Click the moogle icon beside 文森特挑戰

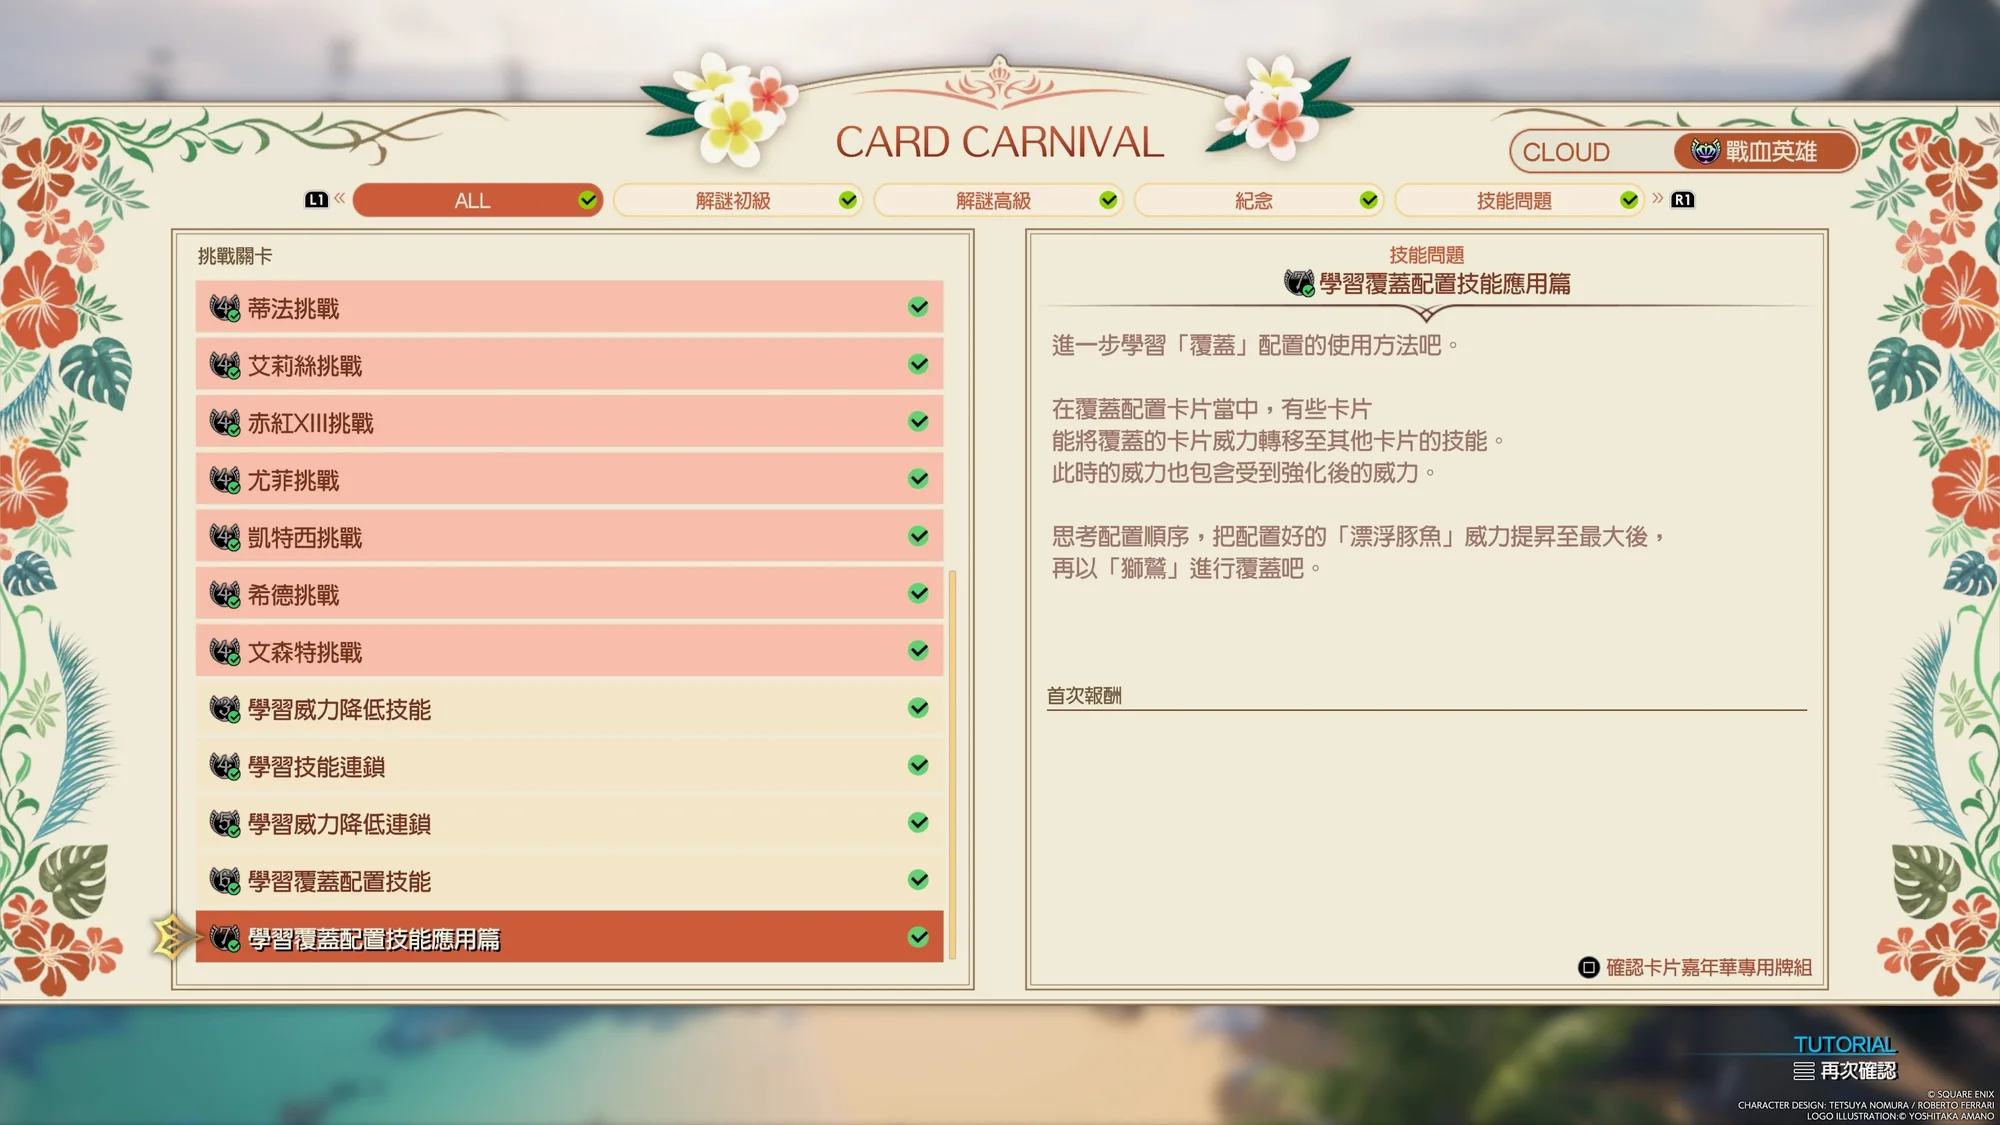[x=225, y=651]
